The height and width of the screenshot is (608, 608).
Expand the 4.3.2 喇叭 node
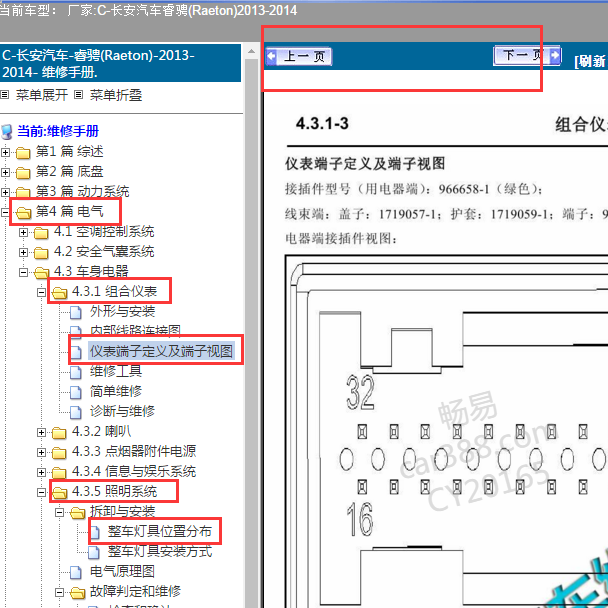pyautogui.click(x=41, y=432)
